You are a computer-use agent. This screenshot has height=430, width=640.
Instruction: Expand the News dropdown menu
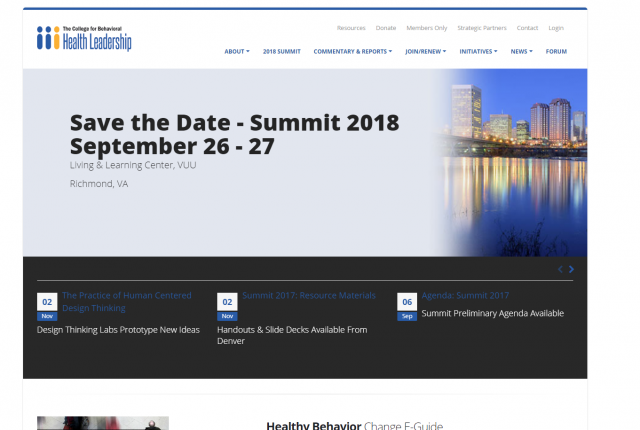522,51
